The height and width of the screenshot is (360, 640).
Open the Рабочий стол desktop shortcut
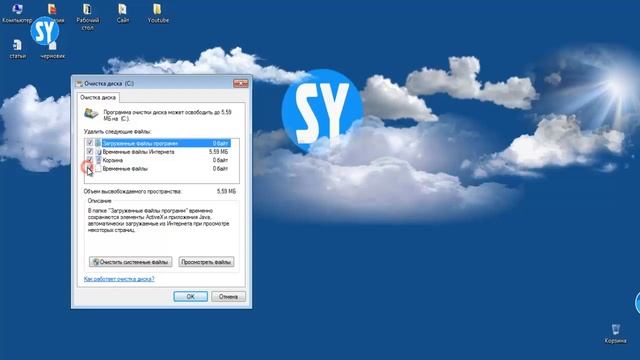pos(87,17)
